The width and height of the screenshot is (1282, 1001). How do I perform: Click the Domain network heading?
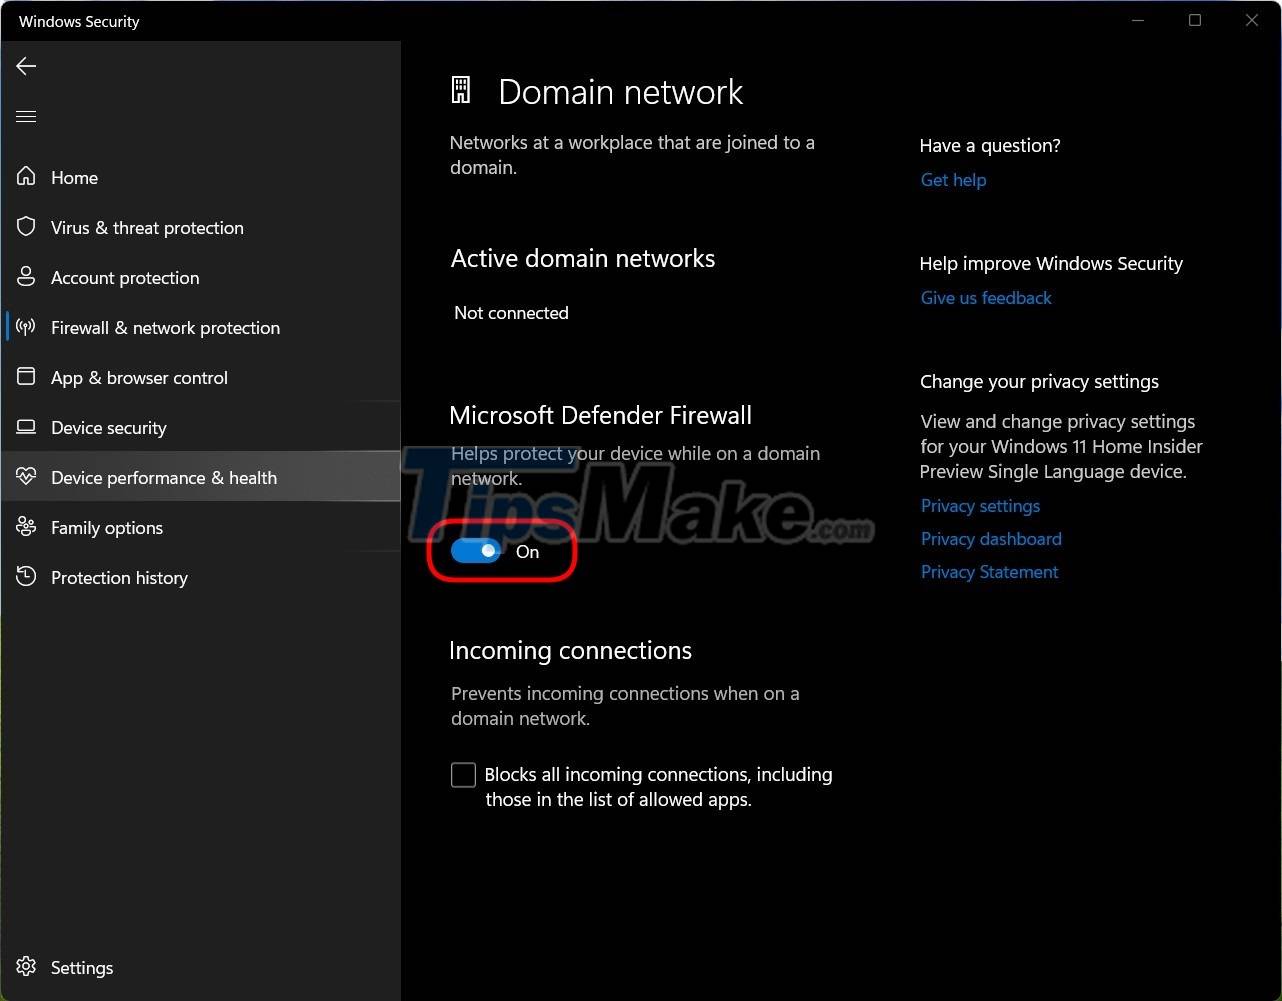[x=621, y=92]
